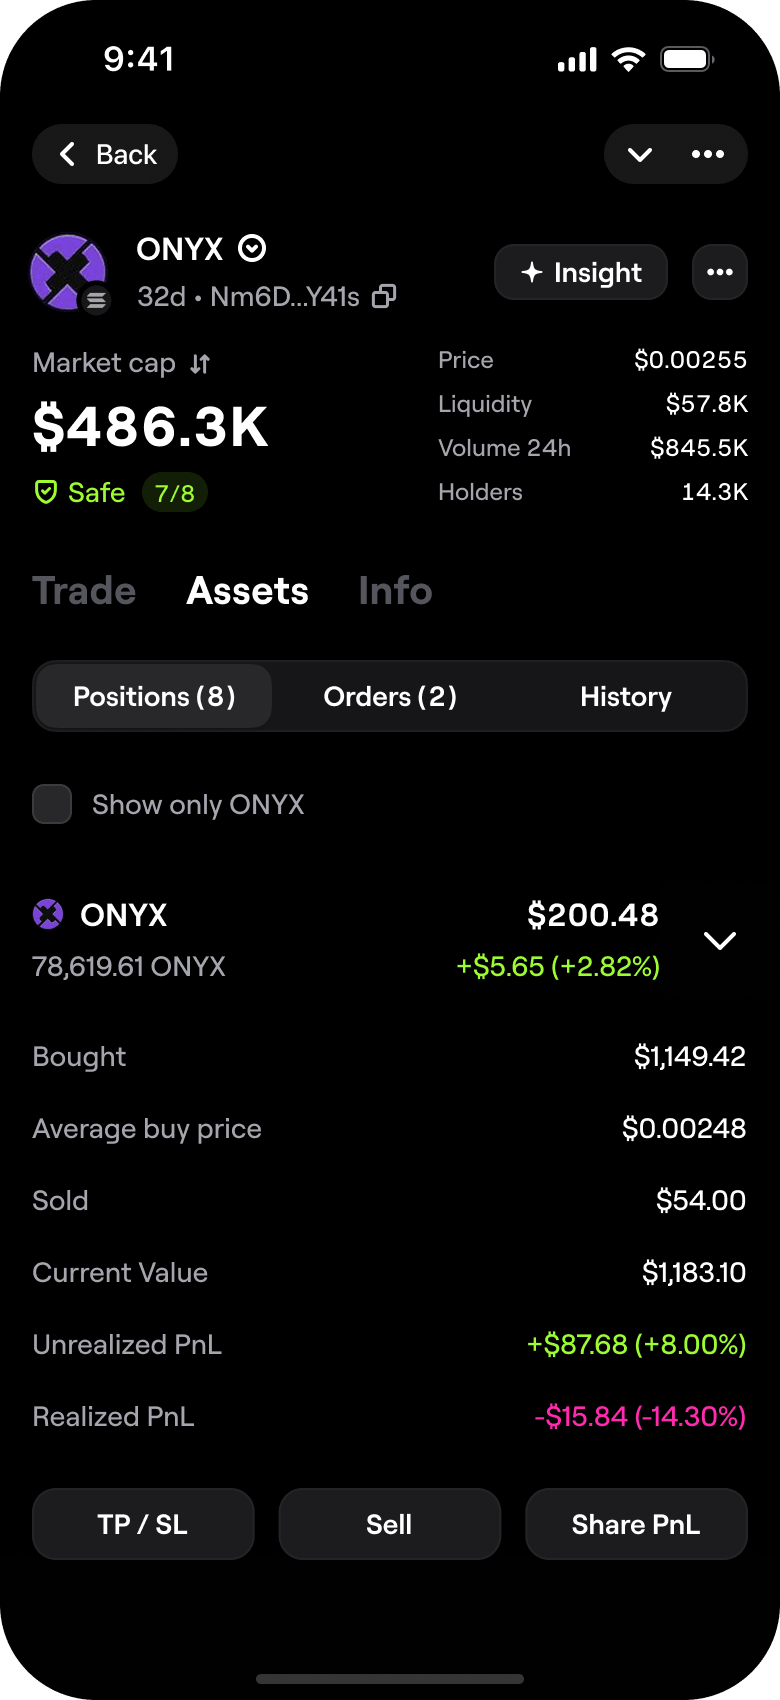
Task: Tap the verified badge beside ONYX
Action: click(x=252, y=248)
